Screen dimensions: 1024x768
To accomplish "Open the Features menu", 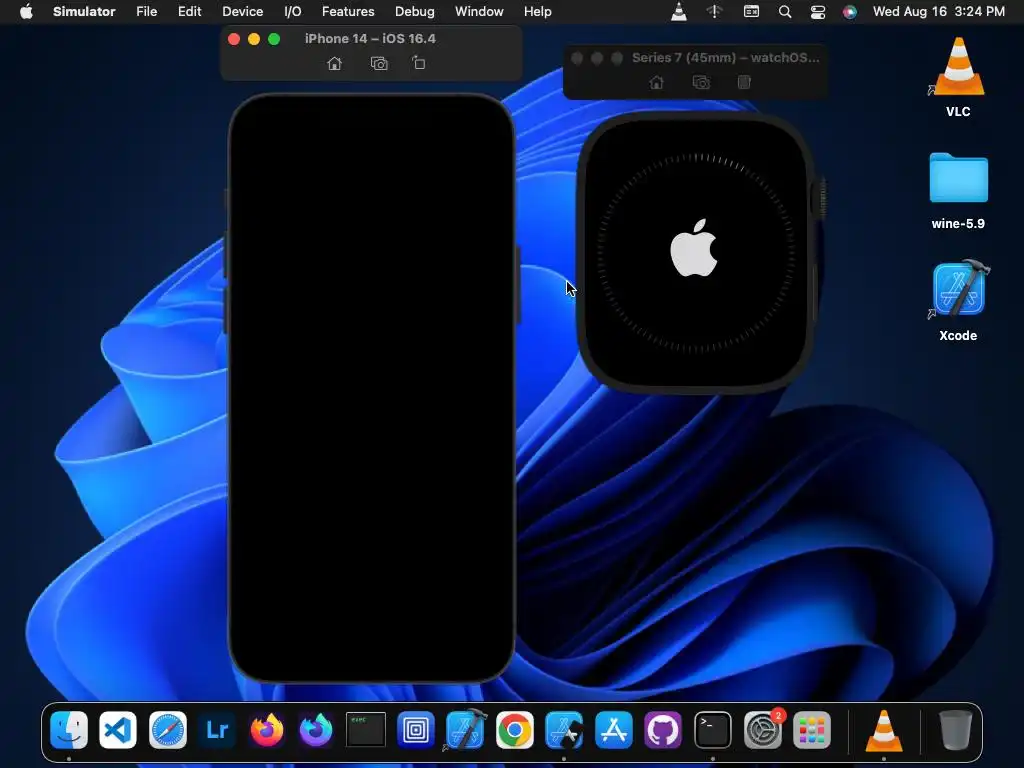I will [348, 11].
